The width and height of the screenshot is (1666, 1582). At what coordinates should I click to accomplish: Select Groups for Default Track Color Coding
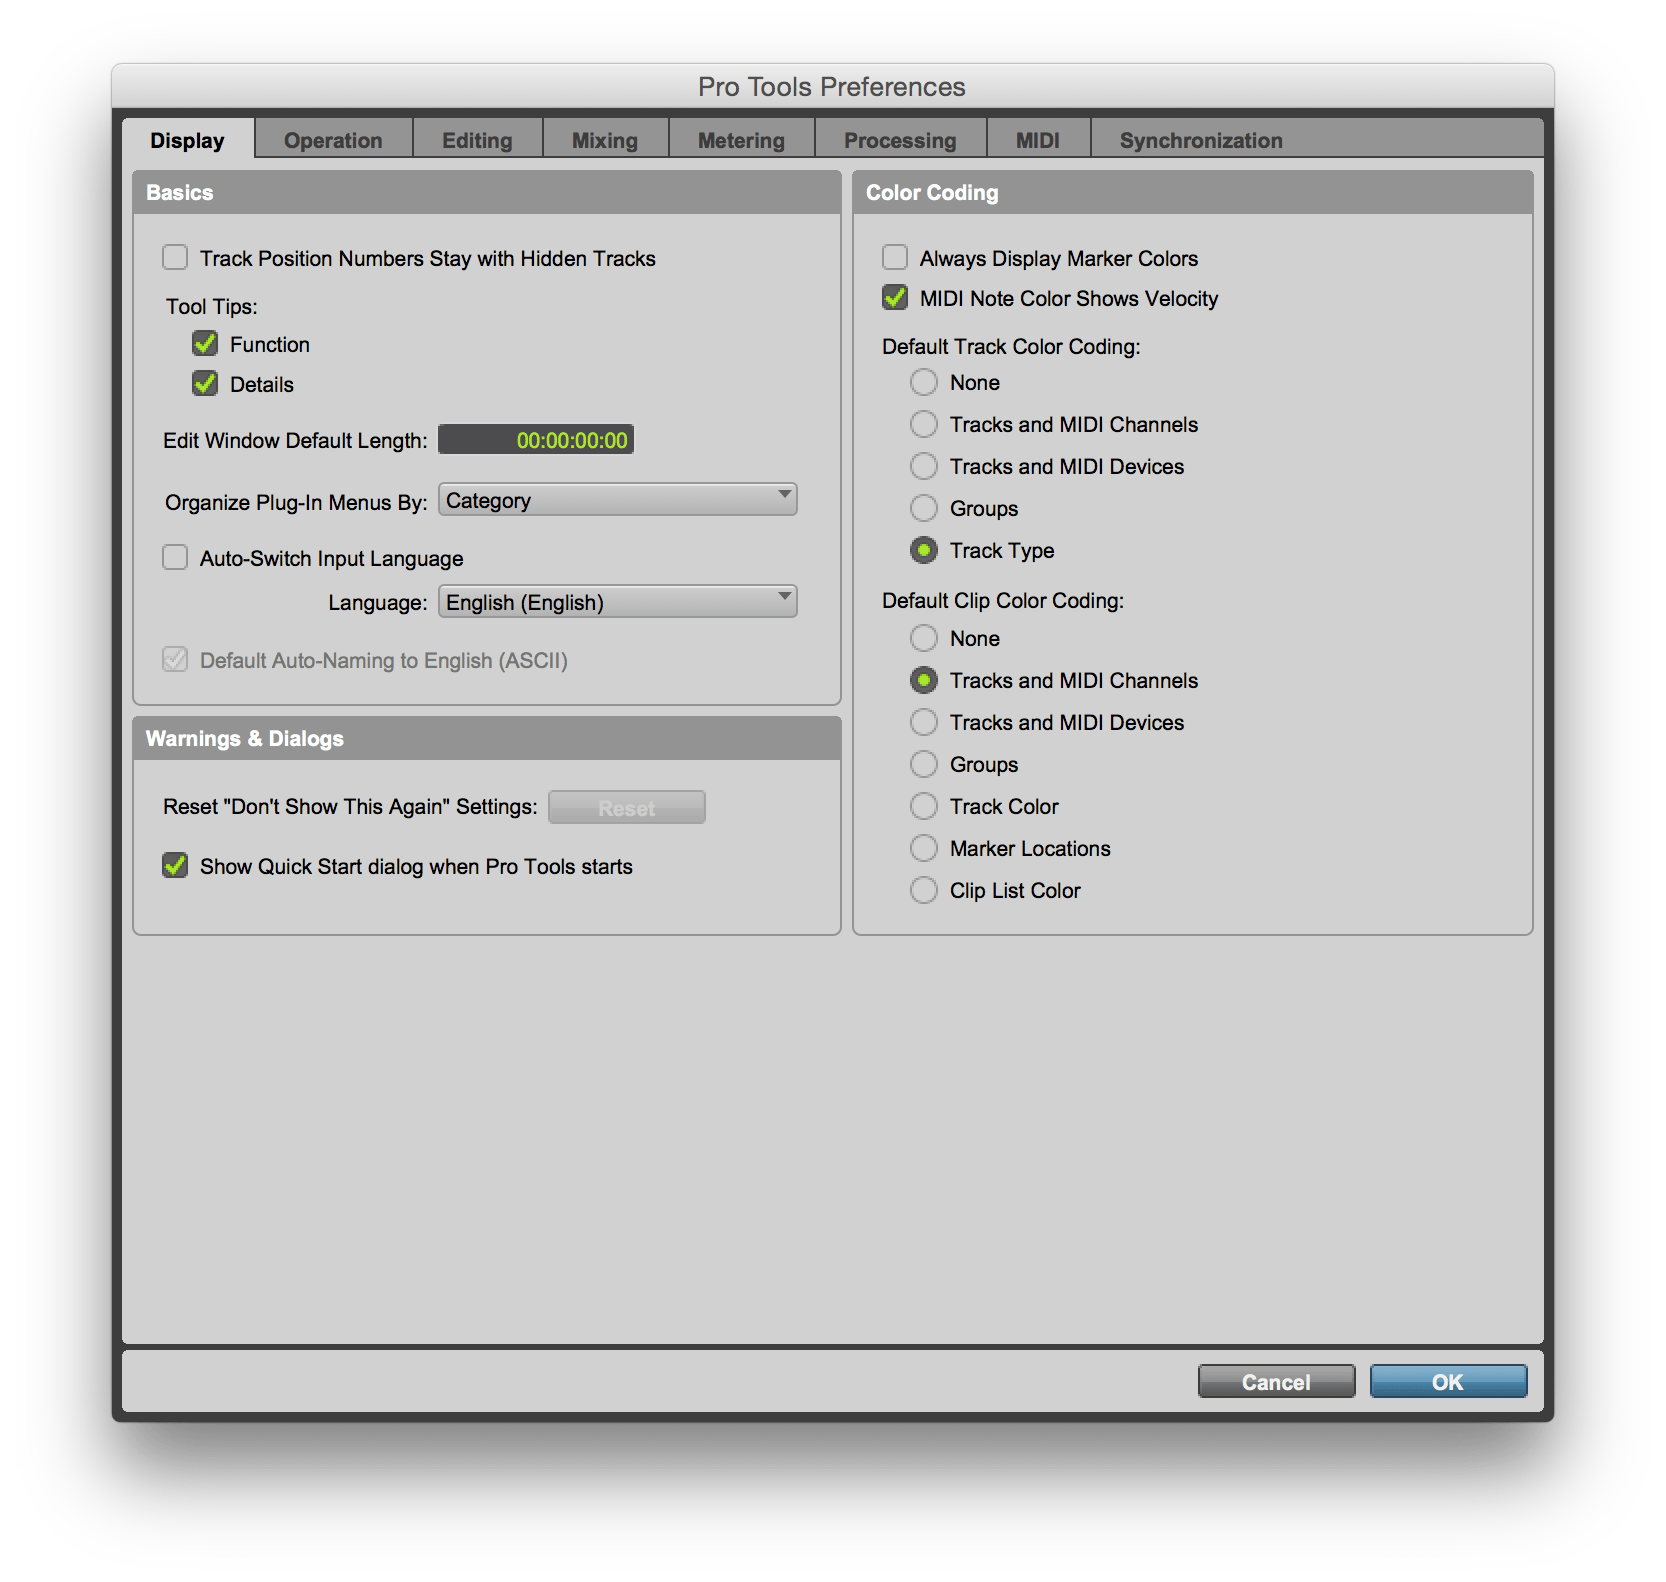924,508
